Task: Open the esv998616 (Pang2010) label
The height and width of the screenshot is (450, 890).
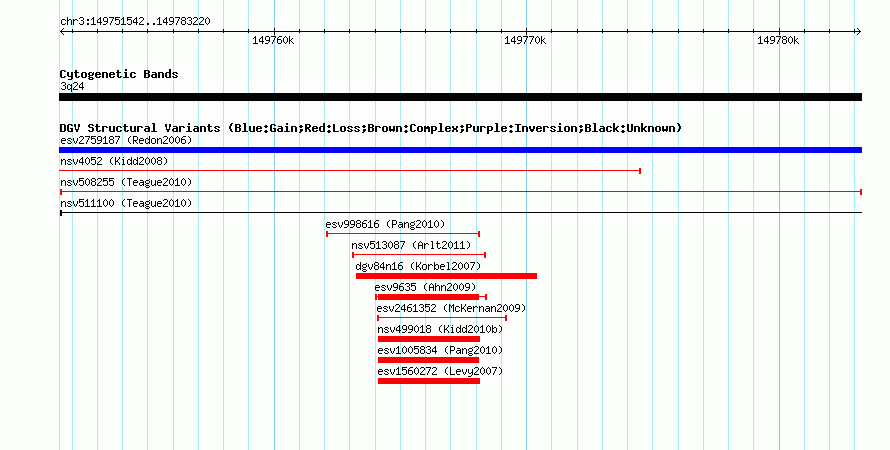Action: click(x=385, y=224)
